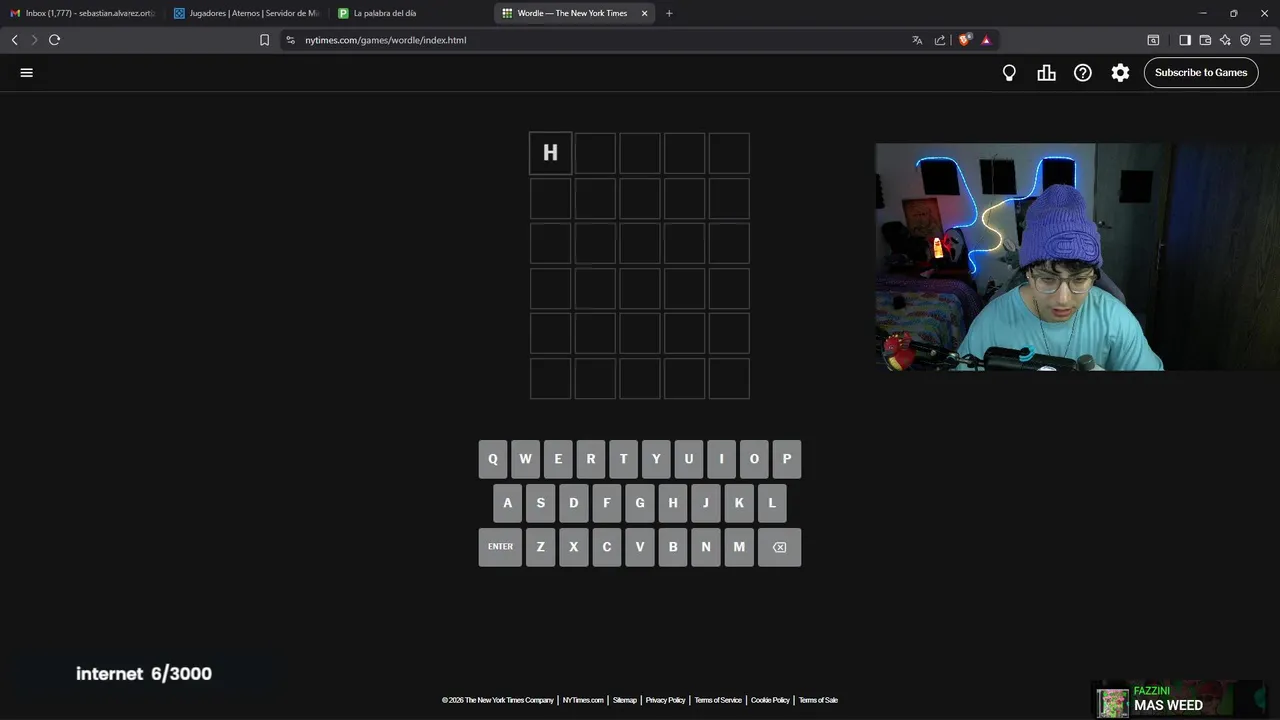Click the C key on the Wordle keyboard
Screen dimensions: 1280x720
click(x=607, y=547)
